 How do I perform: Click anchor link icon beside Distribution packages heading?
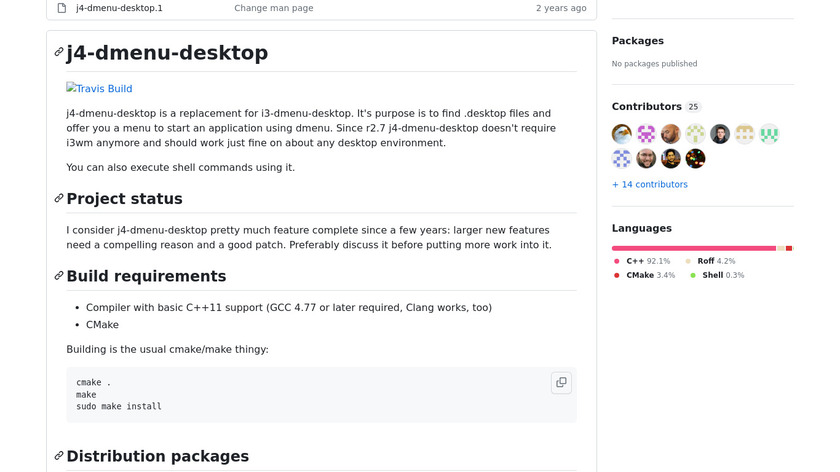tap(59, 456)
